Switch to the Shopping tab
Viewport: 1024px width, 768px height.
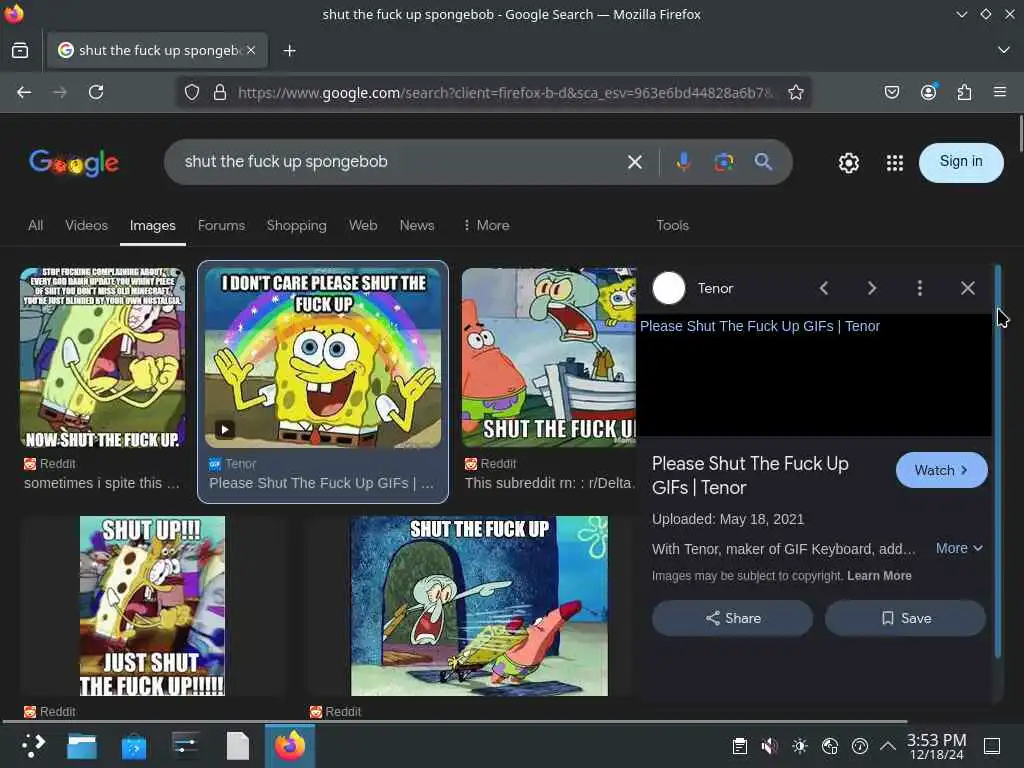(296, 225)
